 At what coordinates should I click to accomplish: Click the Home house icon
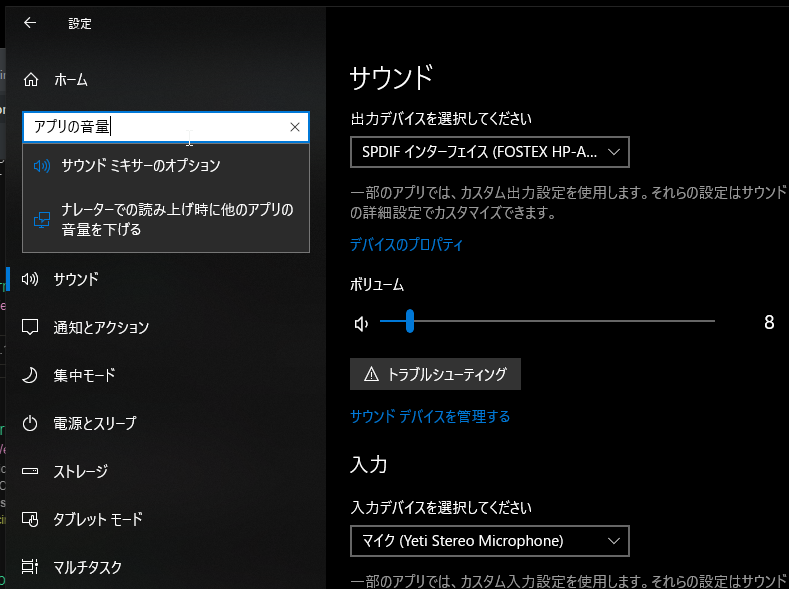[x=31, y=80]
